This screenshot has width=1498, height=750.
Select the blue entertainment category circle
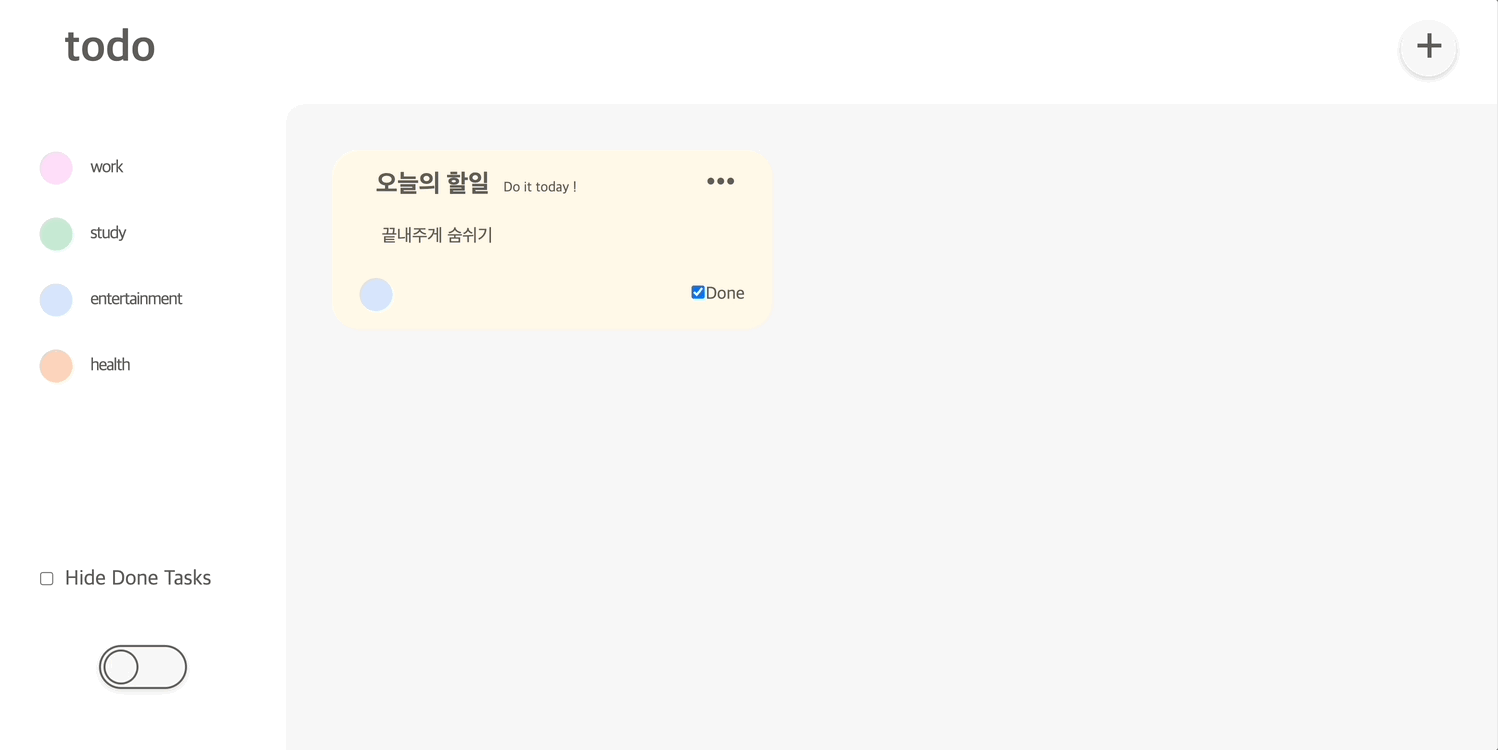pyautogui.click(x=56, y=300)
